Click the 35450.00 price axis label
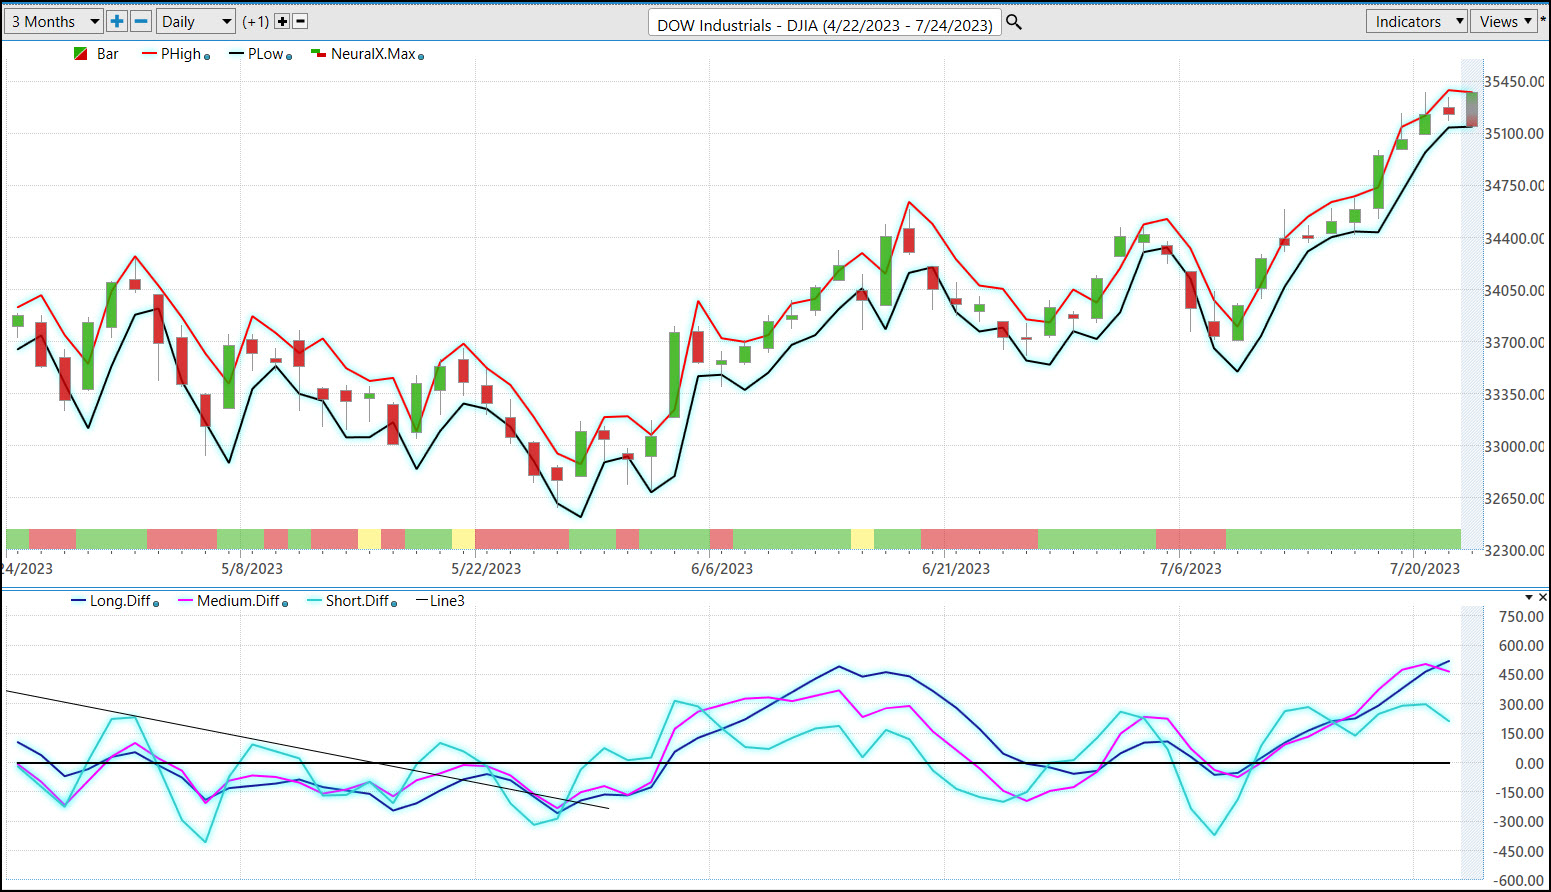This screenshot has width=1551, height=892. [1514, 82]
